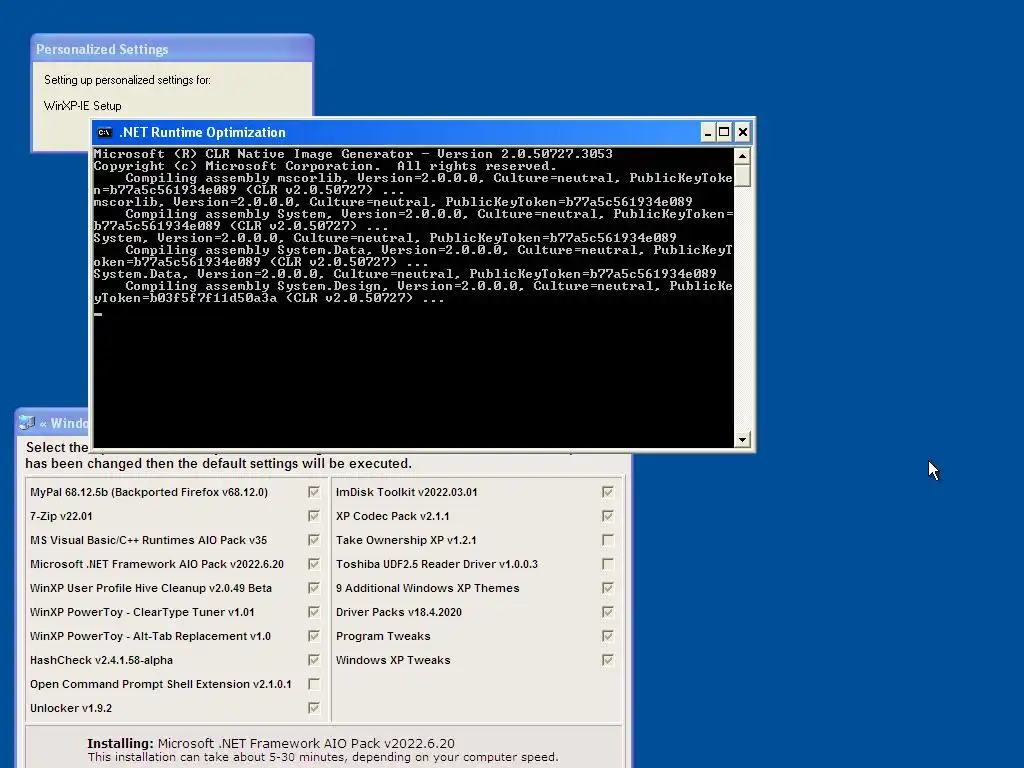Click the console scrollbar thumb
The height and width of the screenshot is (768, 1024).
coord(742,174)
